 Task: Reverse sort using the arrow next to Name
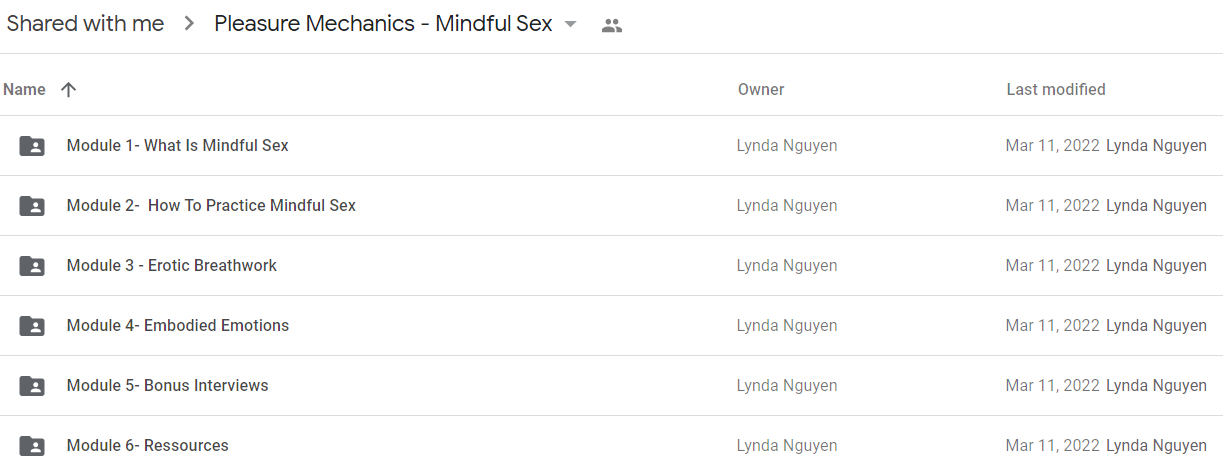(x=68, y=89)
